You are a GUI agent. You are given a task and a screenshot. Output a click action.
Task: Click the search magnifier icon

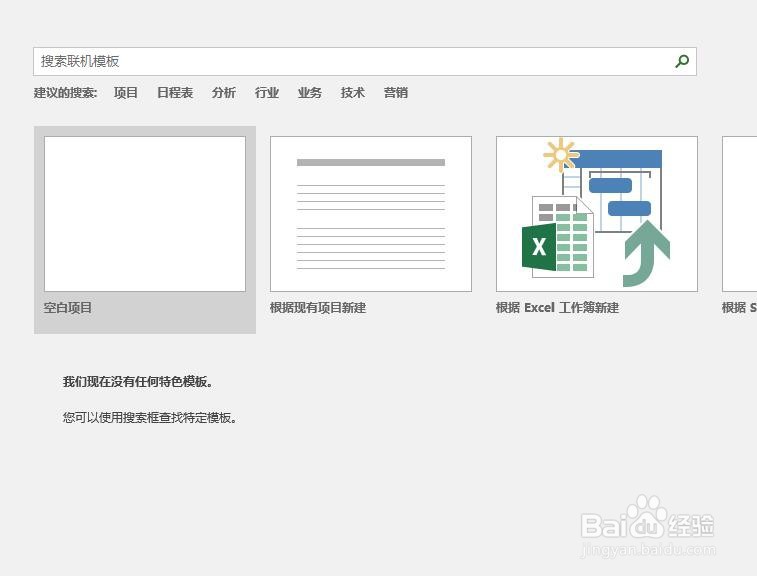682,61
